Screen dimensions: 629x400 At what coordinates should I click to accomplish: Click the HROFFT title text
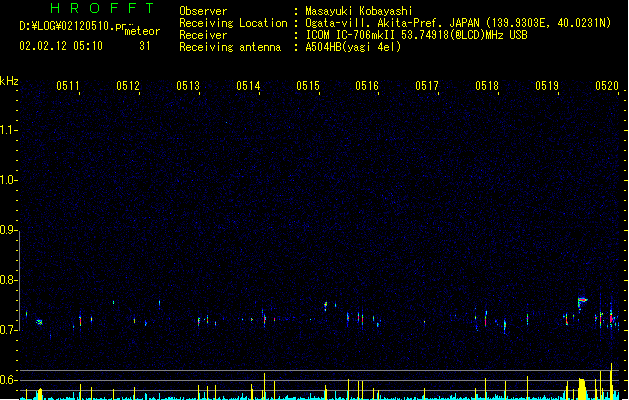[103, 8]
